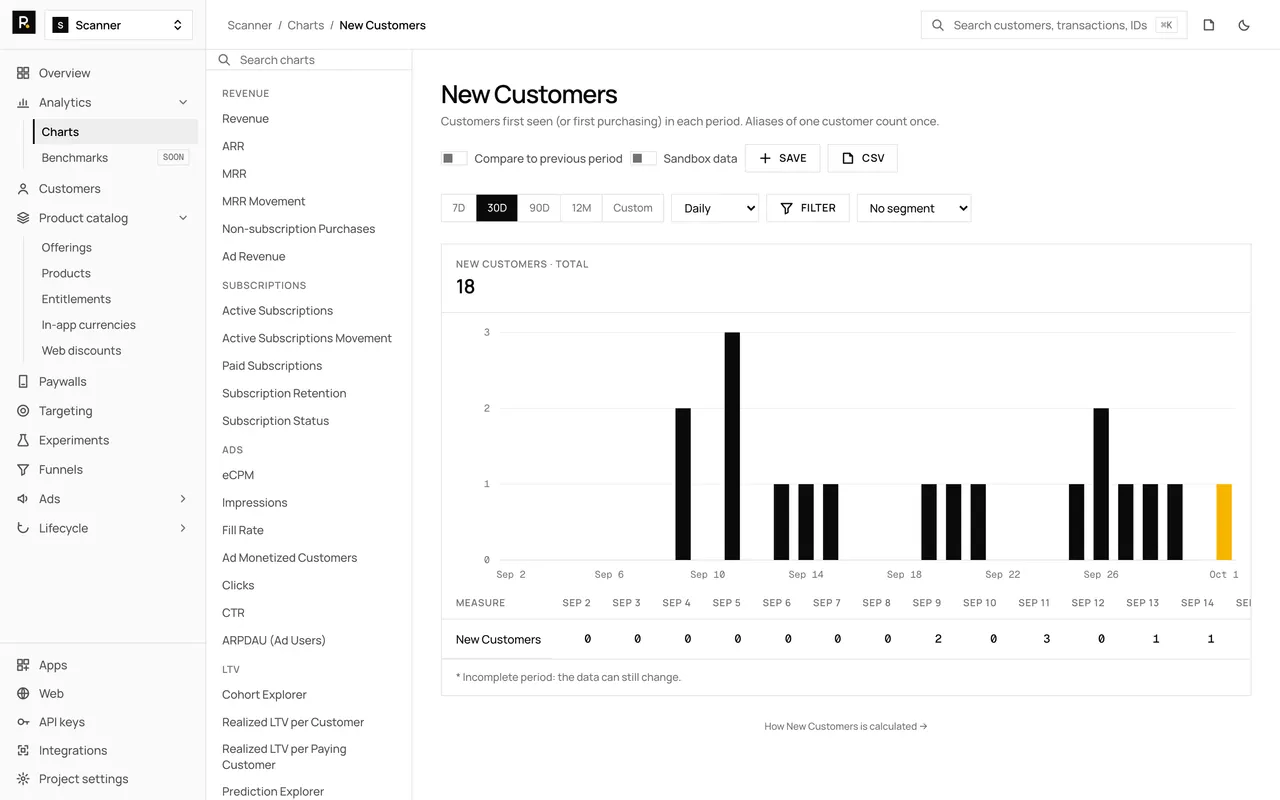Click the Lifecycle icon in sidebar

coord(23,528)
